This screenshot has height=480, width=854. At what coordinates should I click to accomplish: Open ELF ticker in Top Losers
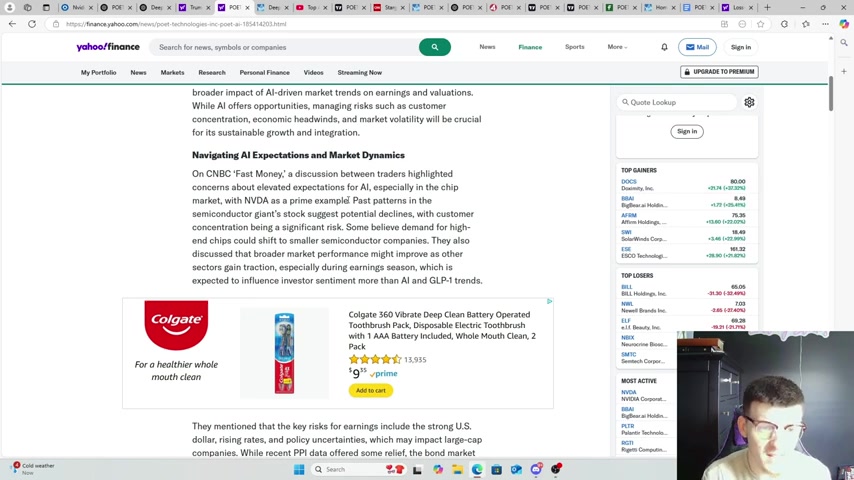pyautogui.click(x=626, y=320)
